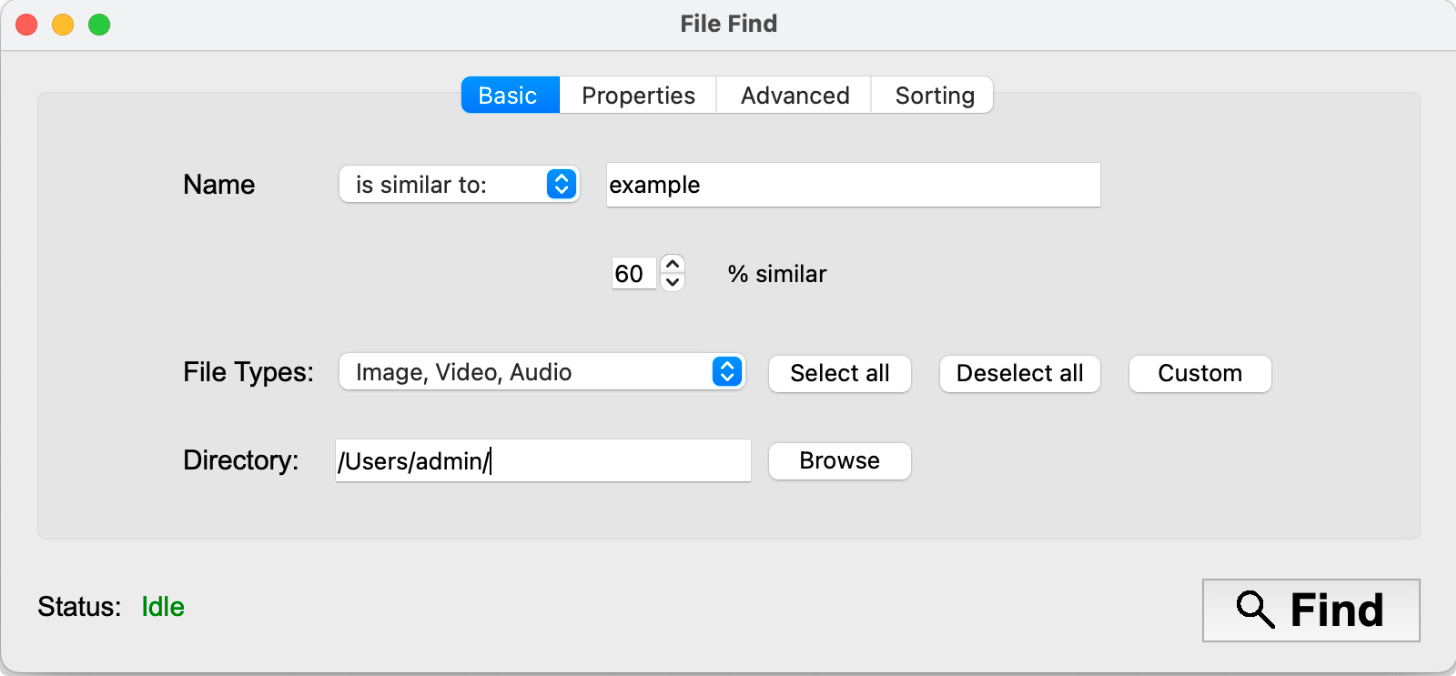Go to the Advanced tab

(795, 96)
